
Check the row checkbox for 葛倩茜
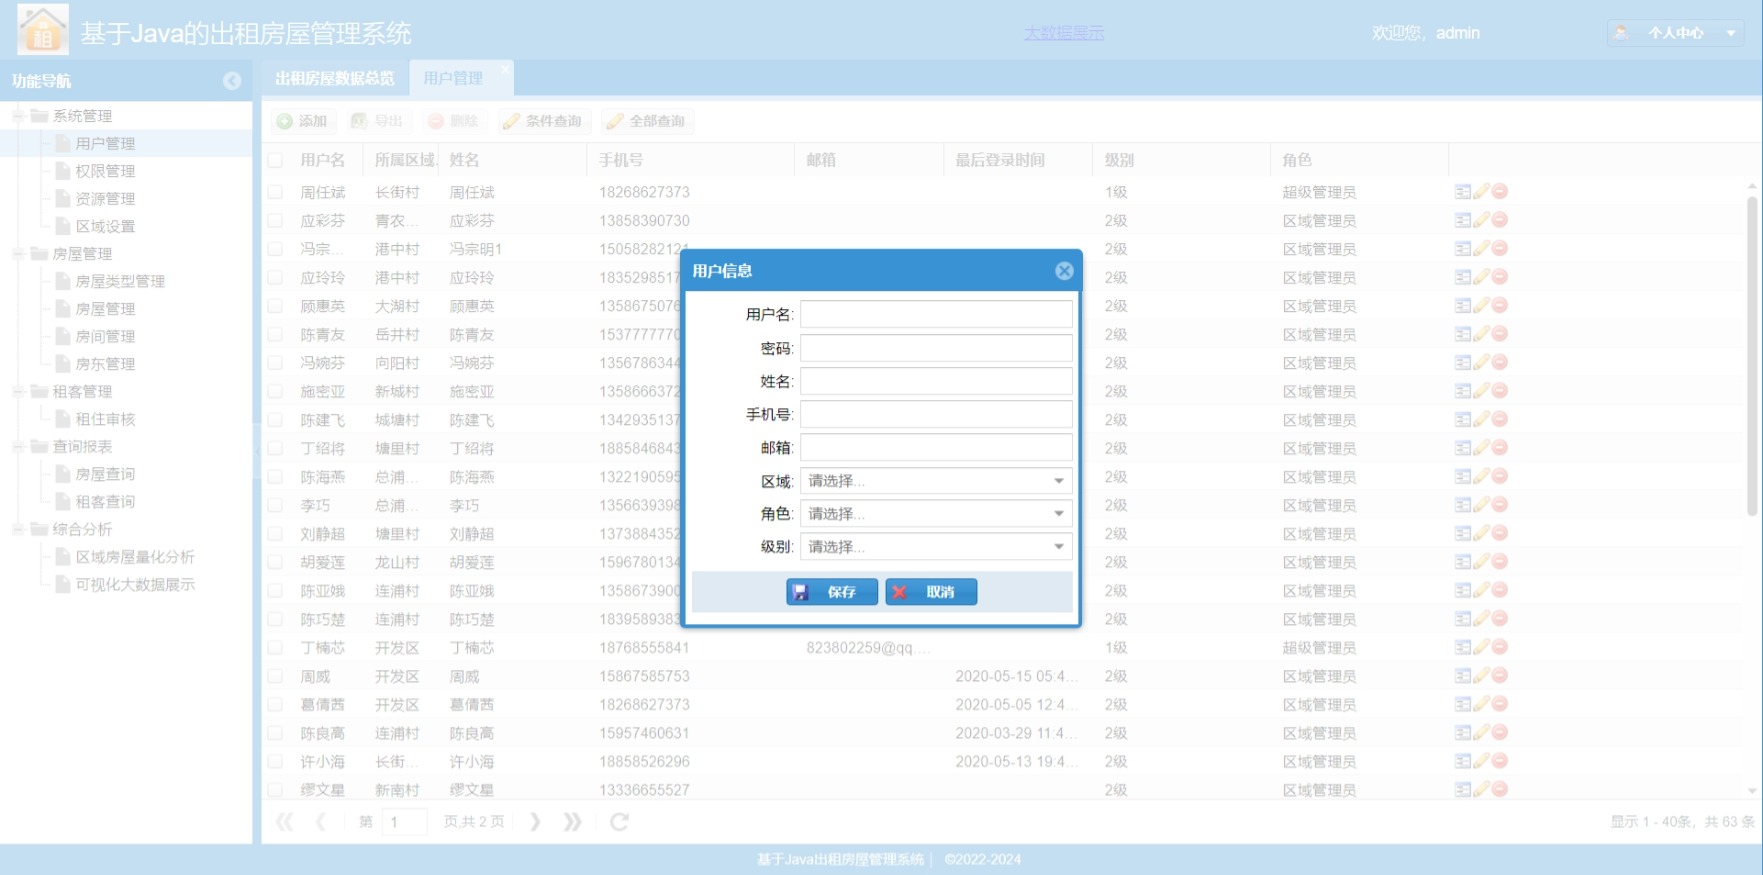point(275,705)
